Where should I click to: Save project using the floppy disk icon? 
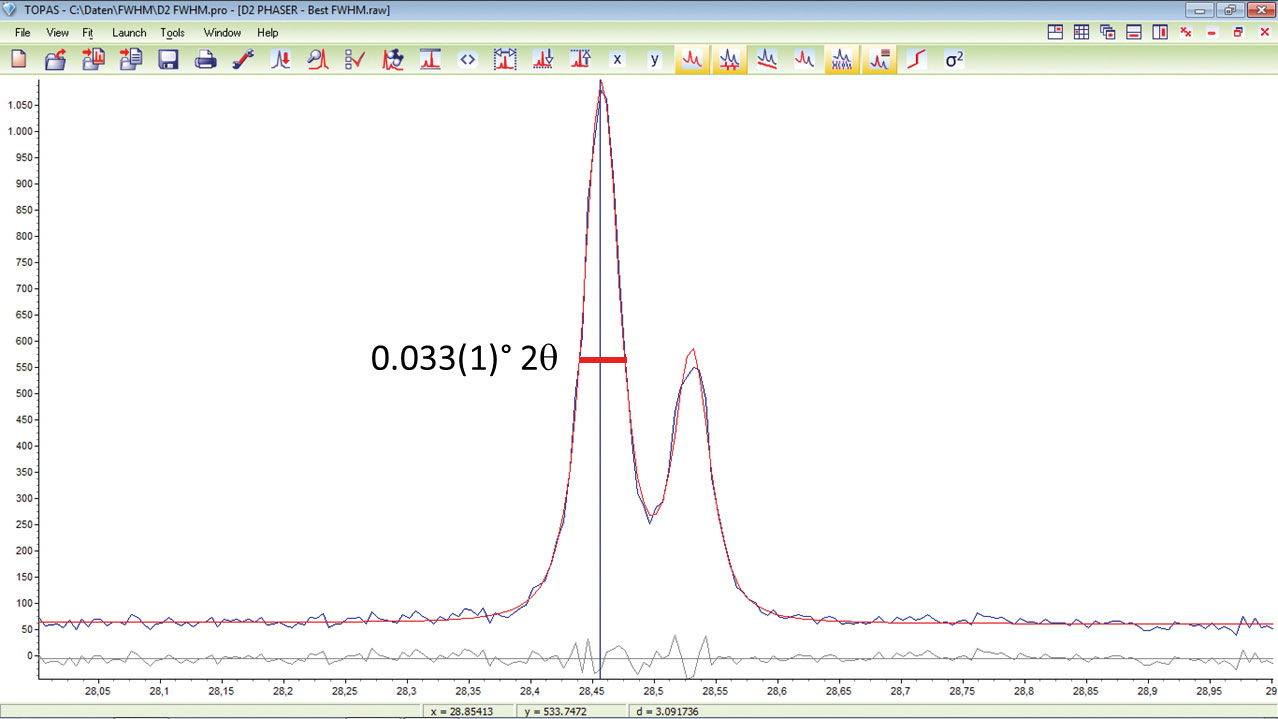coord(168,60)
